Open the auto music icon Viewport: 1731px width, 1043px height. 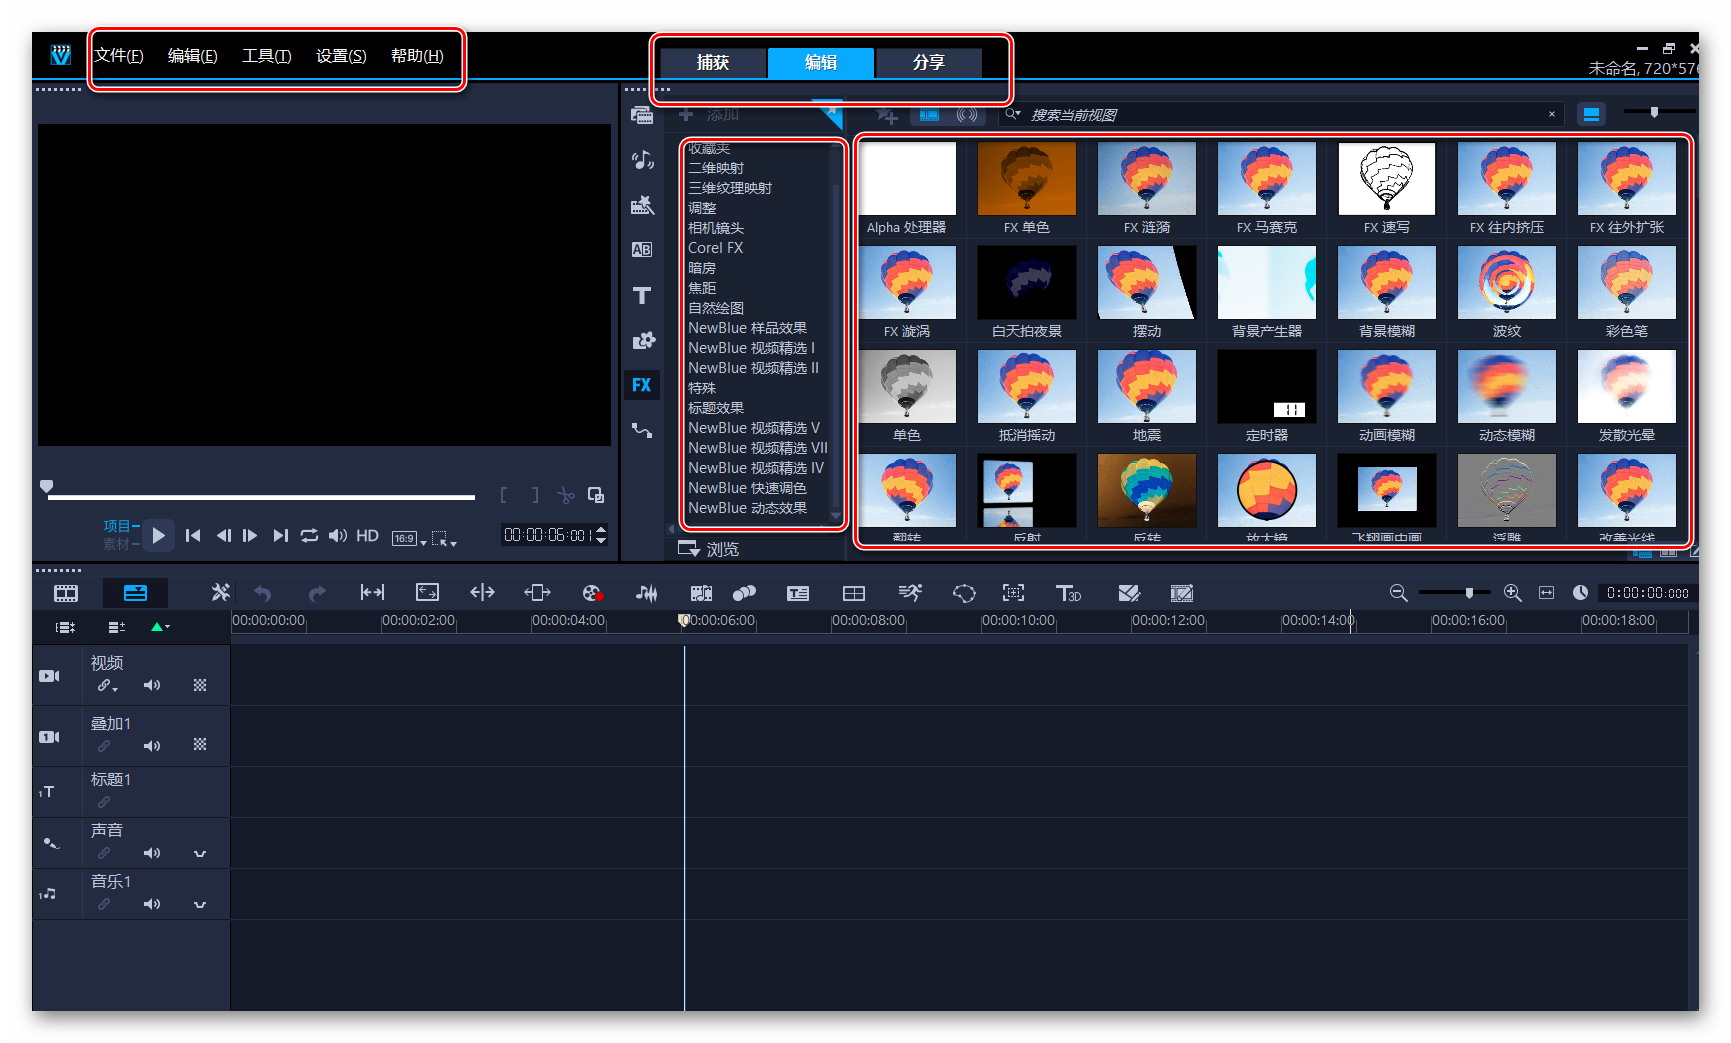701,593
